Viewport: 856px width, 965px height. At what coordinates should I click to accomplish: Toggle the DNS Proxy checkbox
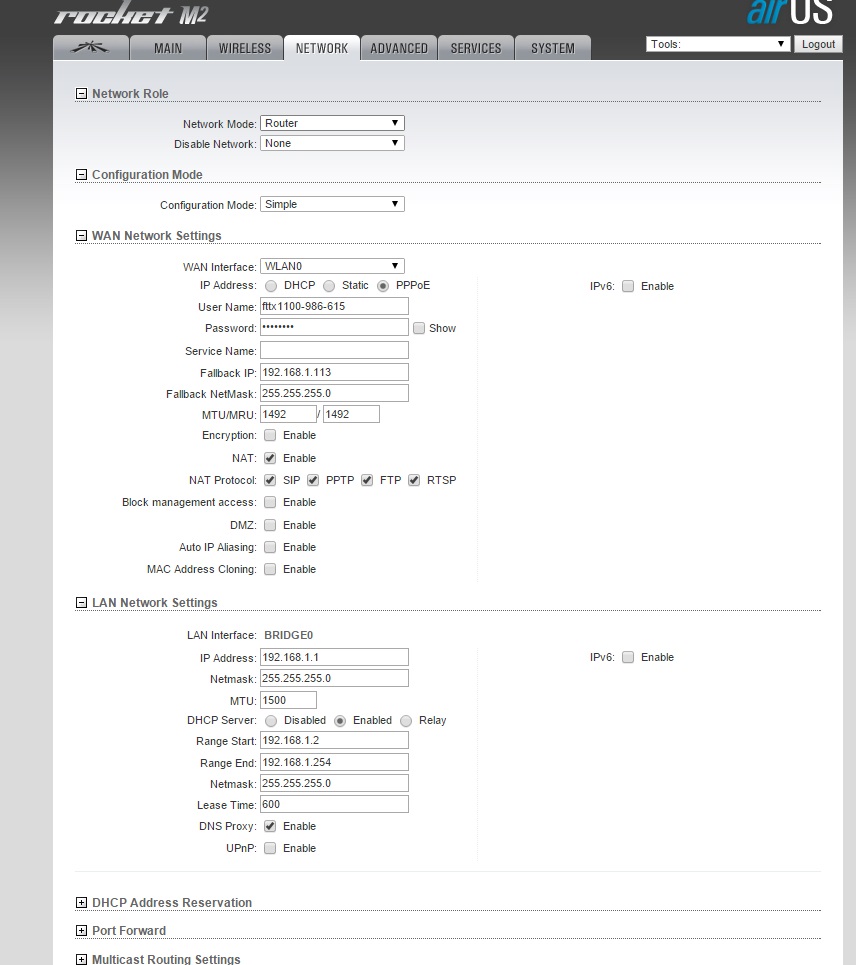click(x=270, y=826)
